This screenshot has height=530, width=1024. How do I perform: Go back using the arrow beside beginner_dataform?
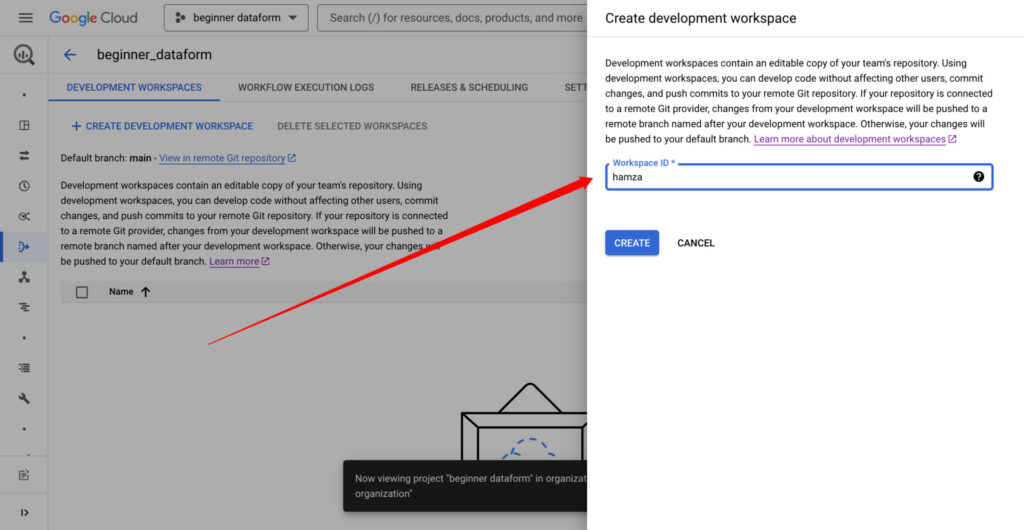(70, 55)
